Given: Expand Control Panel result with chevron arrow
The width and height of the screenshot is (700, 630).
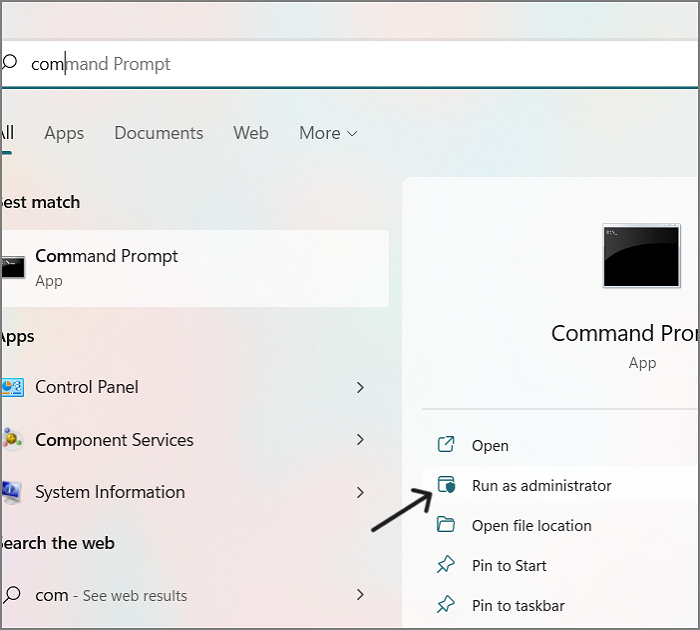Looking at the screenshot, I should coord(361,387).
